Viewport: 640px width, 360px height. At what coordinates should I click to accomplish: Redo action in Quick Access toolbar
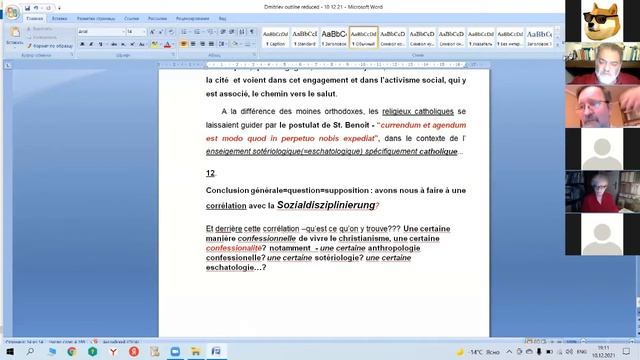(x=48, y=8)
